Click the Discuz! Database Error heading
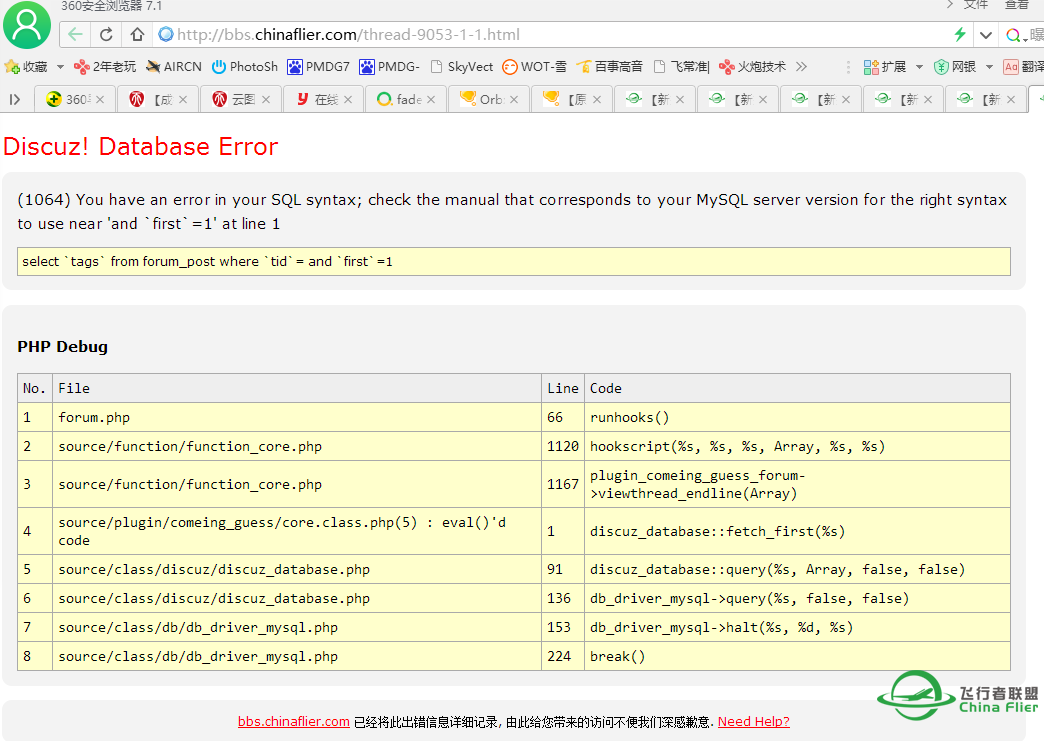Viewport: 1044px width, 741px height. pyautogui.click(x=140, y=146)
